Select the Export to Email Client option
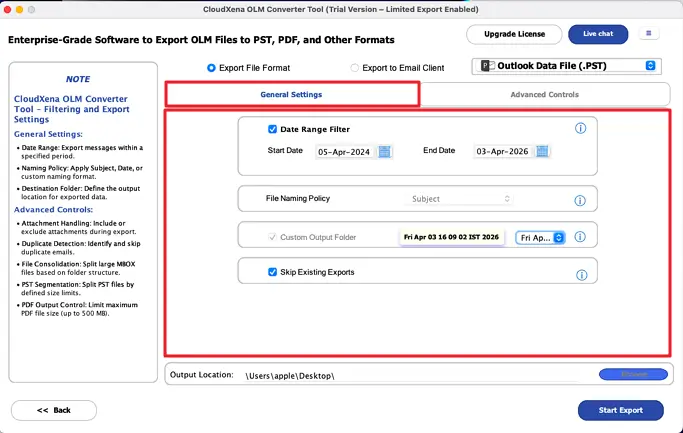 point(355,68)
